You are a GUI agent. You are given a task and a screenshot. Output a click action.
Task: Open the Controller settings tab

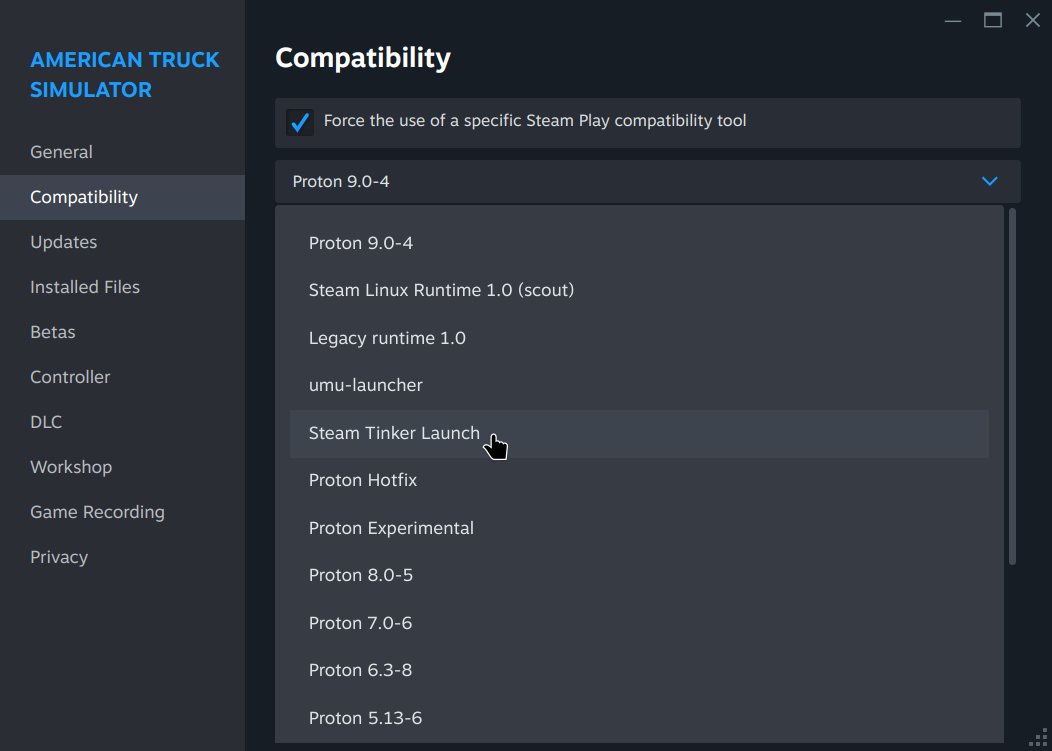point(70,377)
